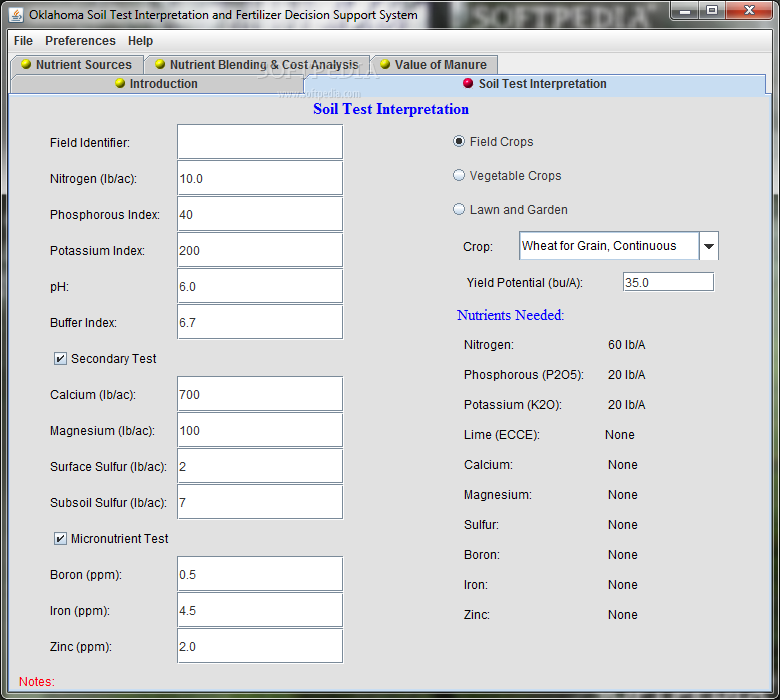The width and height of the screenshot is (780, 700).
Task: Click the Magnesium (lb/ac) field showing 100
Action: (260, 430)
